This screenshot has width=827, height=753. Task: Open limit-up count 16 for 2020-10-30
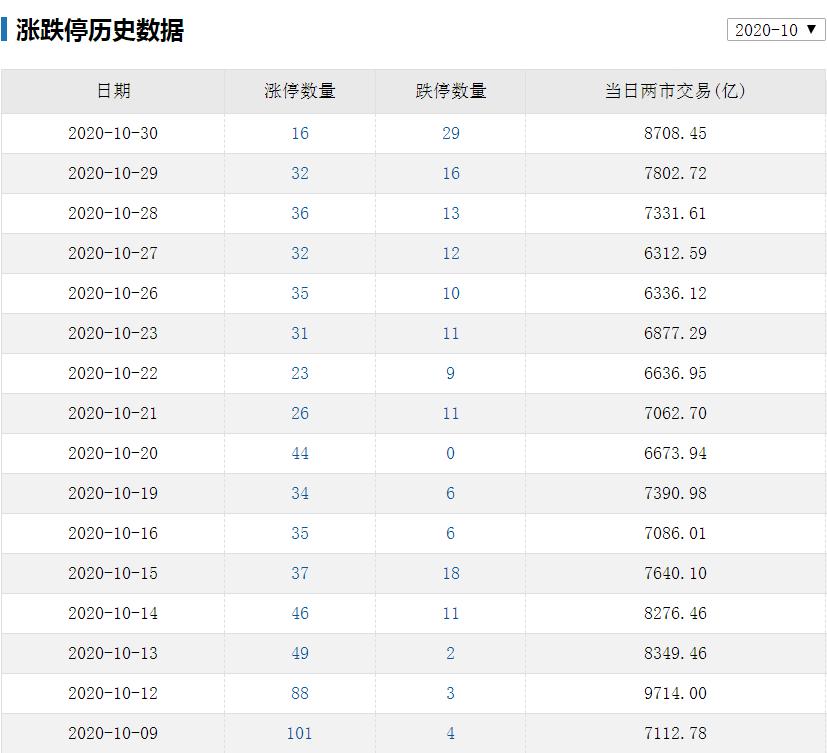click(x=299, y=133)
